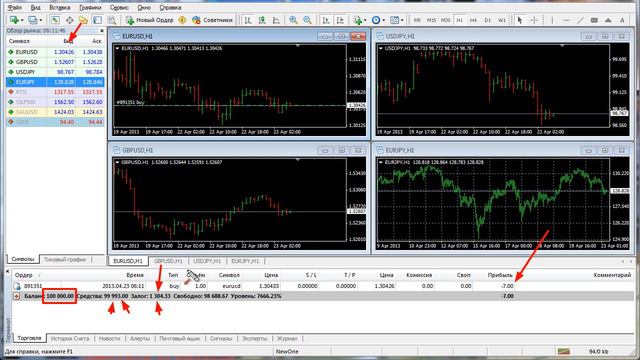The width and height of the screenshot is (640, 360).
Task: Switch to GBPUSD,H1 chart tab
Action: [168, 261]
